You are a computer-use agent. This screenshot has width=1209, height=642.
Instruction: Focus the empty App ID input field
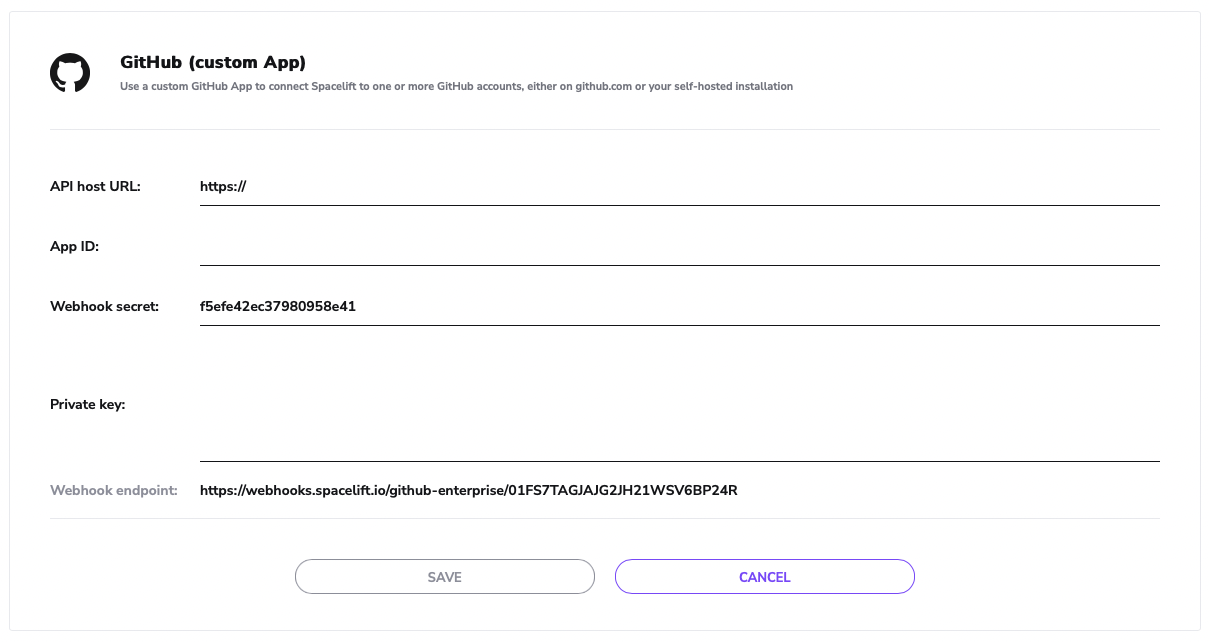pyautogui.click(x=680, y=247)
